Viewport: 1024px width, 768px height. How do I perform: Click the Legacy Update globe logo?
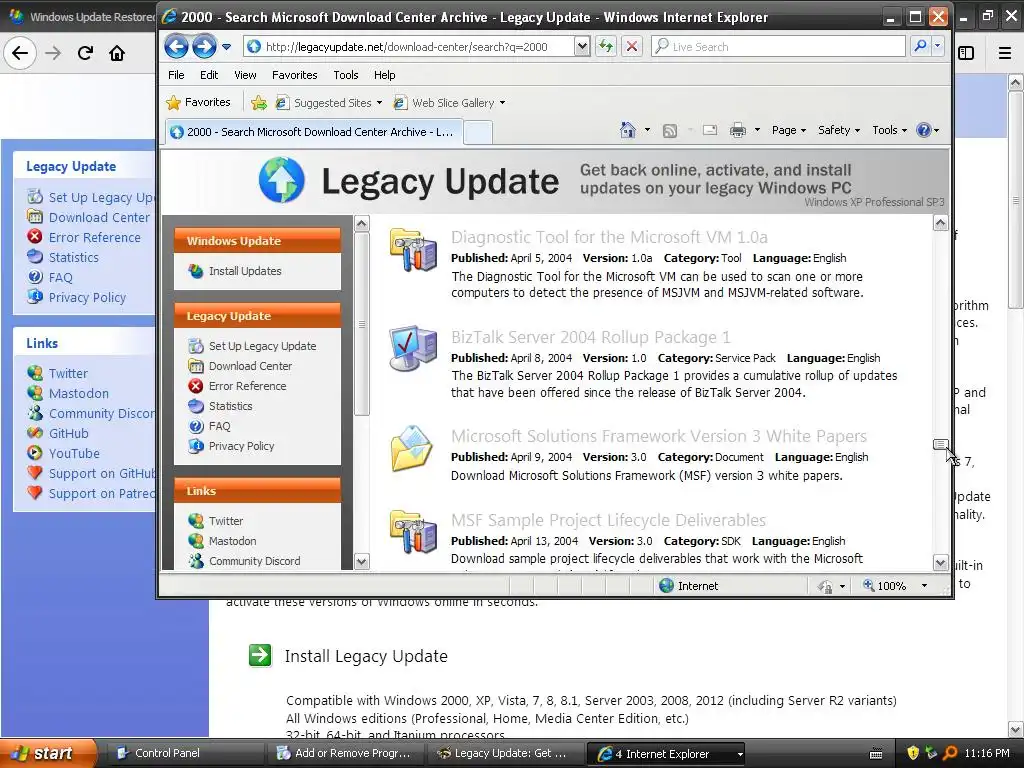coord(281,180)
